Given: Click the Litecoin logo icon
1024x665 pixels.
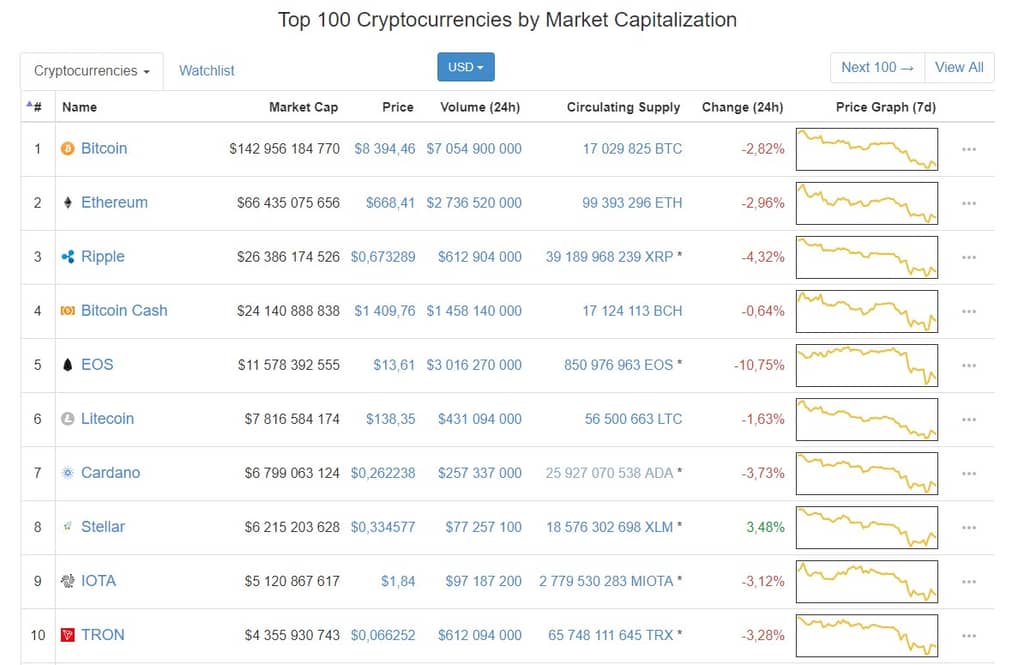Looking at the screenshot, I should (67, 419).
